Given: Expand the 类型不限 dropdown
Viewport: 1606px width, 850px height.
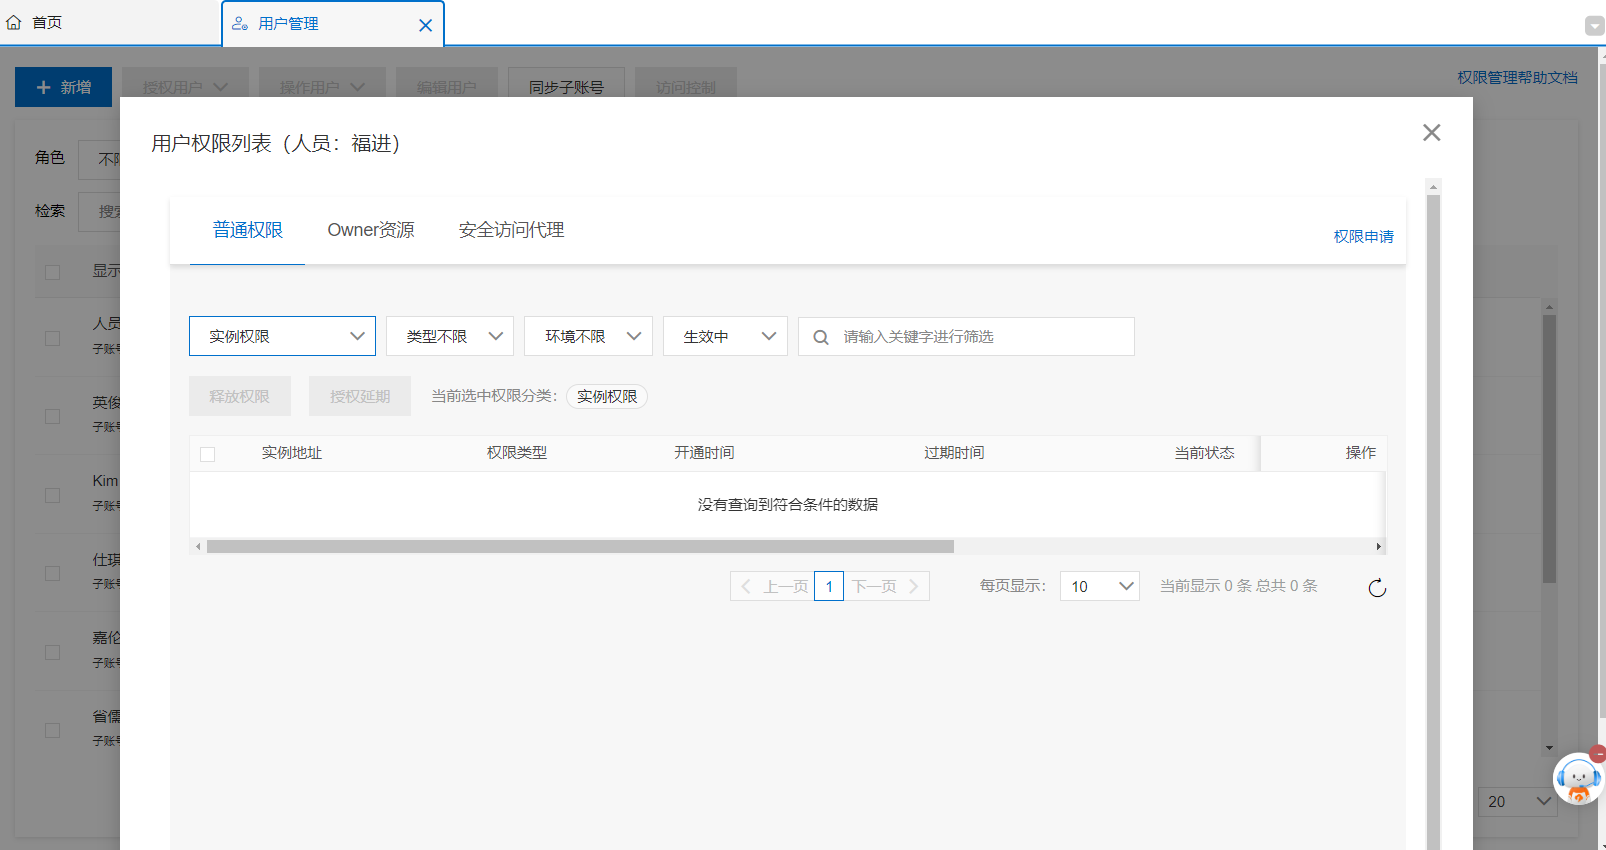Looking at the screenshot, I should 450,336.
